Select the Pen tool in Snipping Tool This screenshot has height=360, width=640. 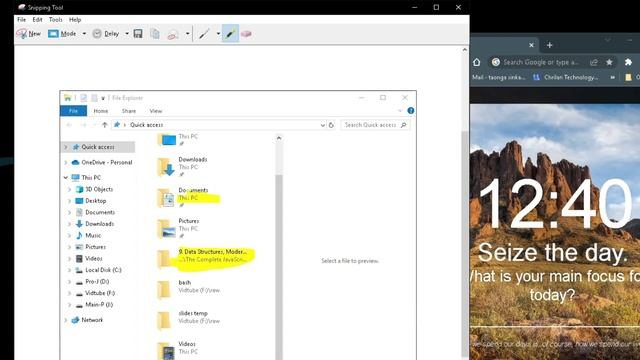coord(204,34)
